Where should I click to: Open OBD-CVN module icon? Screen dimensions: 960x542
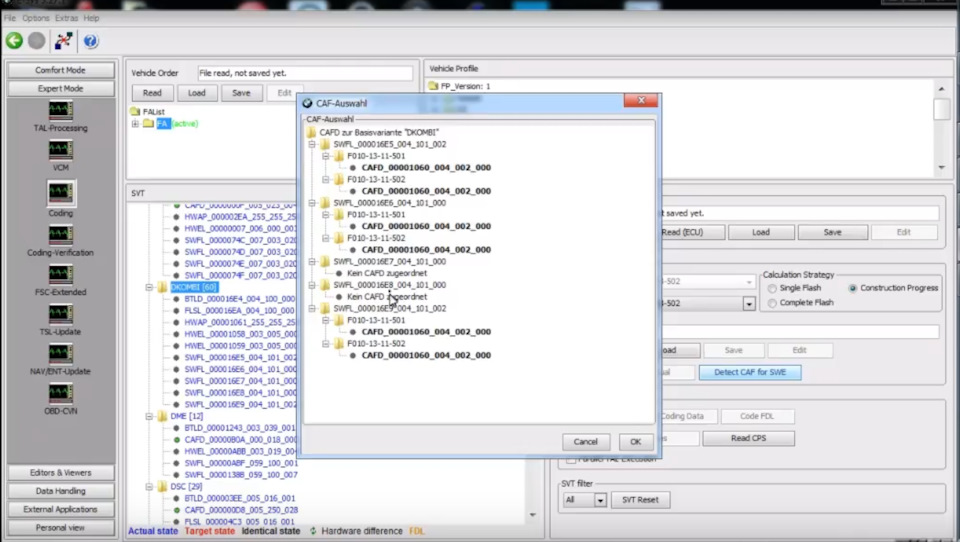tap(61, 393)
